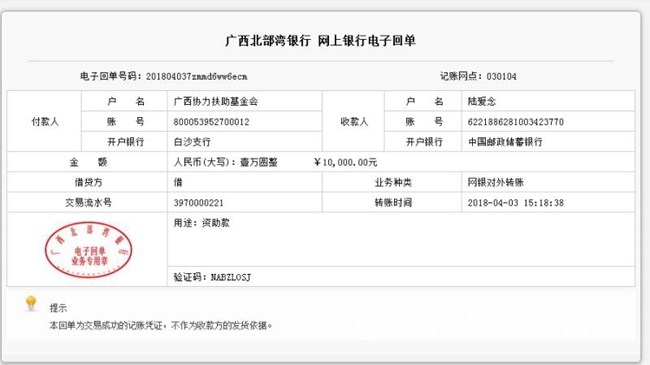Select the receipt number 201804037zmmd6ww6ecn

click(x=196, y=76)
